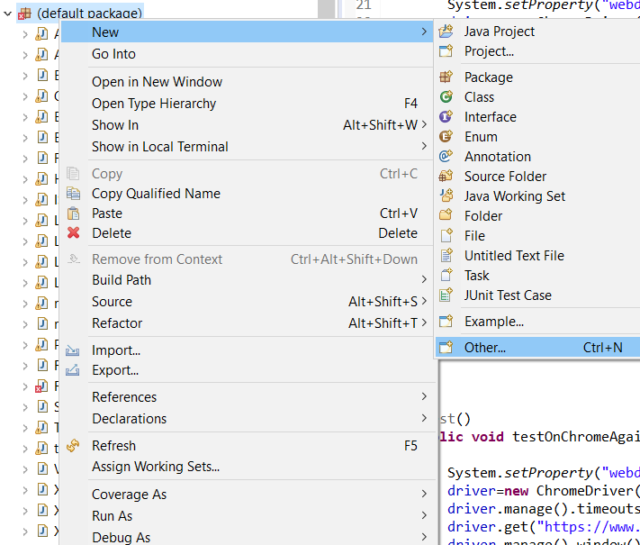The width and height of the screenshot is (640, 545).
Task: Expand the Show In submenu arrow
Action: pyautogui.click(x=424, y=125)
